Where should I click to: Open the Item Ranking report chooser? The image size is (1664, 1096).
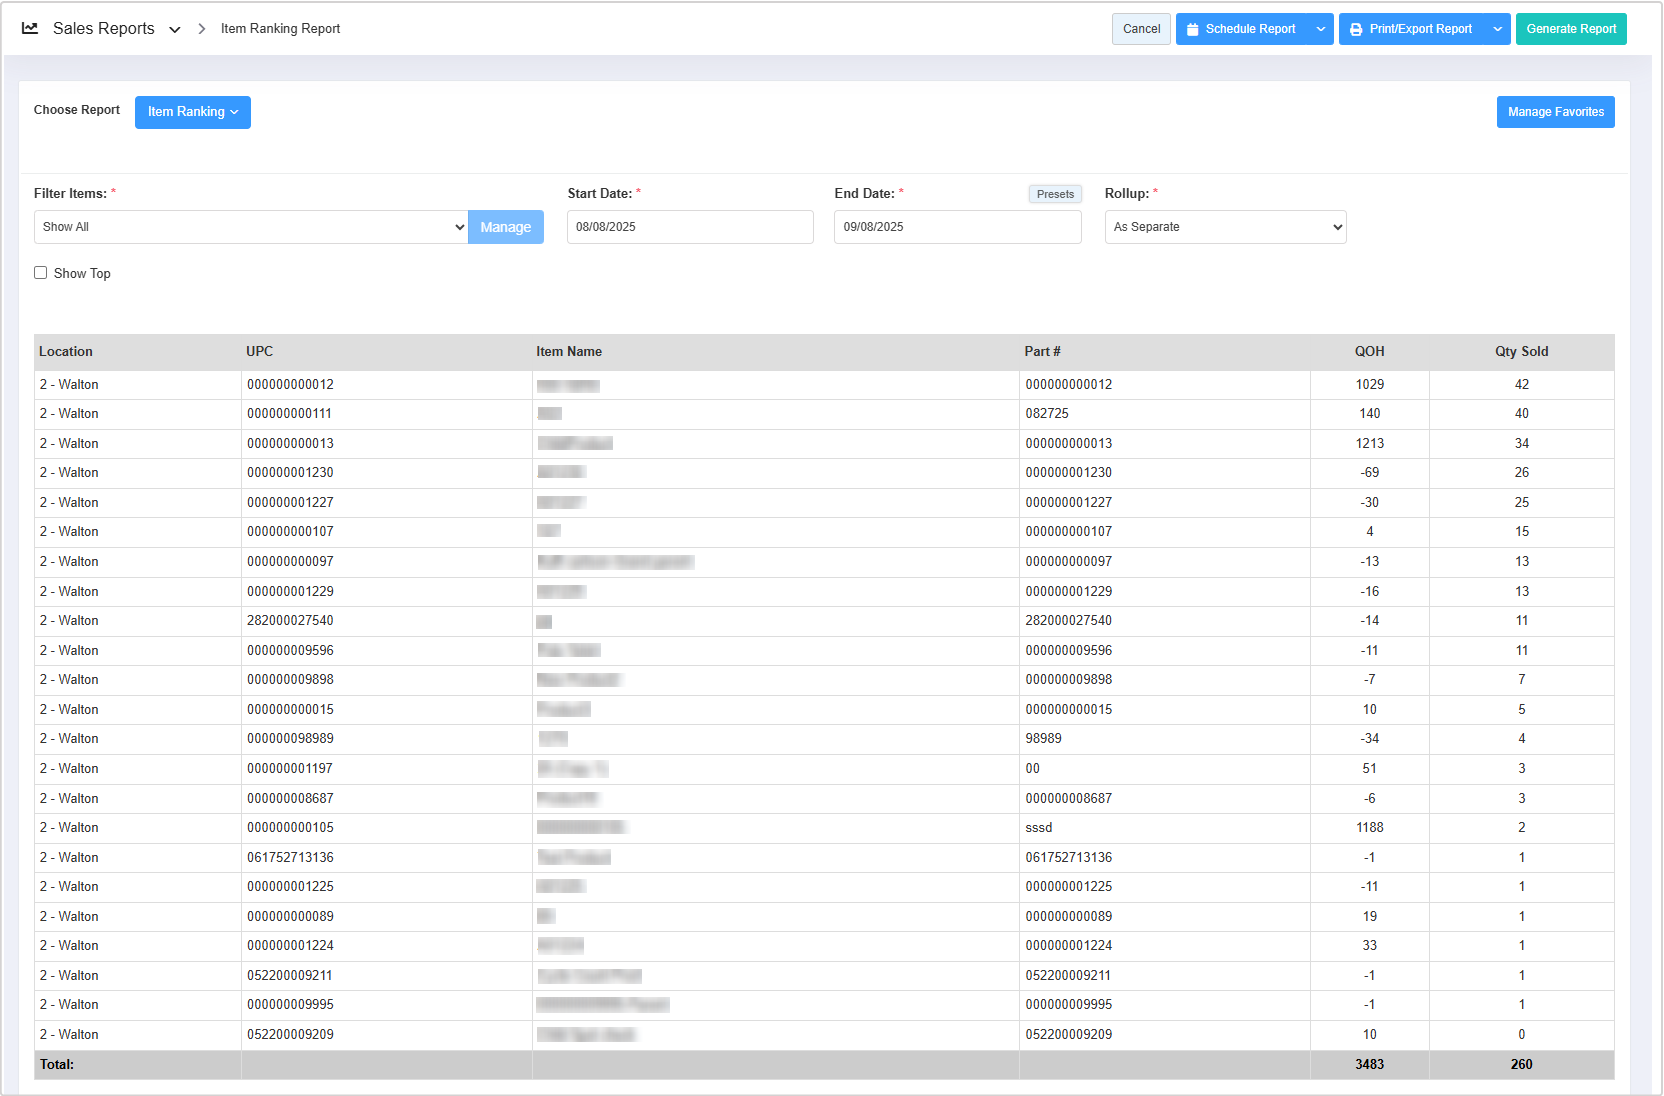coord(192,112)
